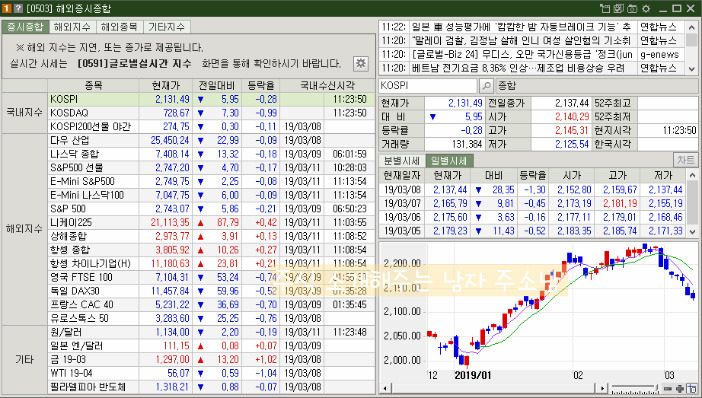Select the 상해종합 row
The width and height of the screenshot is (702, 398).
[x=211, y=236]
